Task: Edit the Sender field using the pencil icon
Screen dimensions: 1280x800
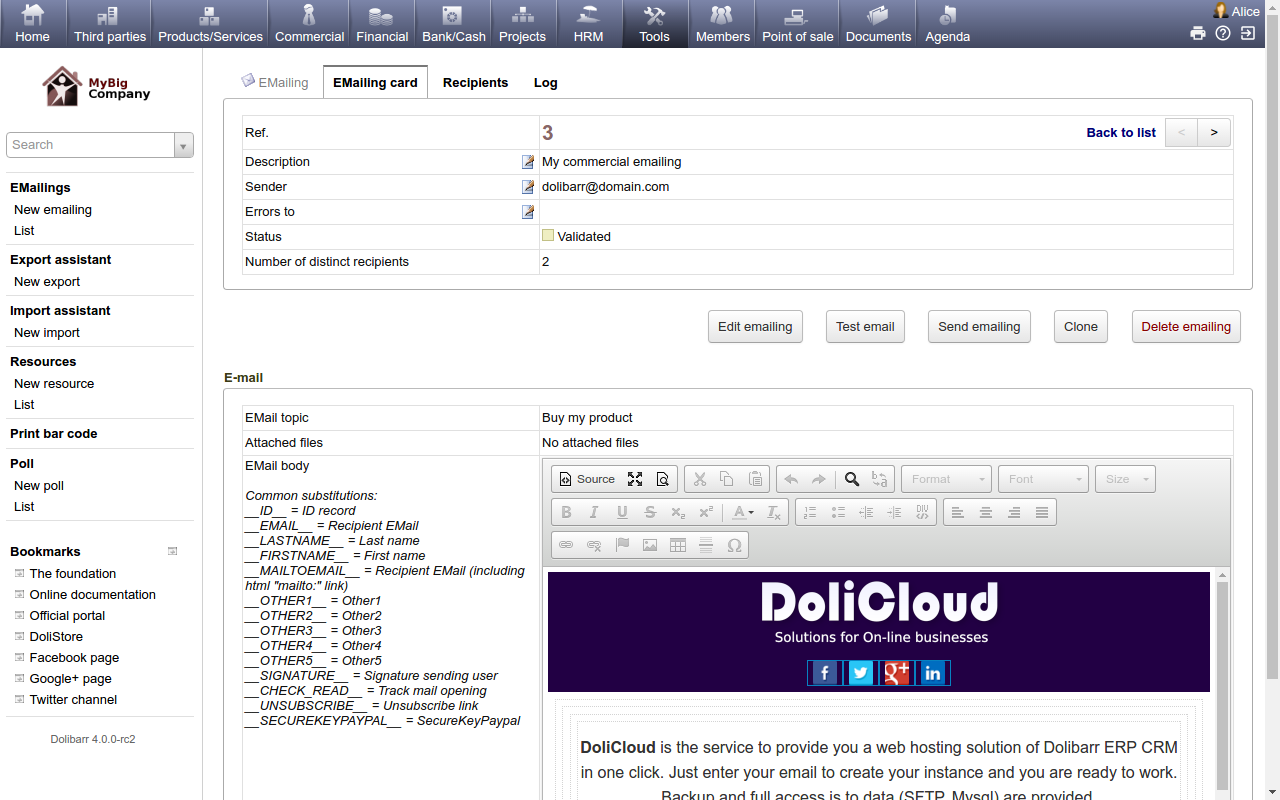Action: tap(528, 187)
